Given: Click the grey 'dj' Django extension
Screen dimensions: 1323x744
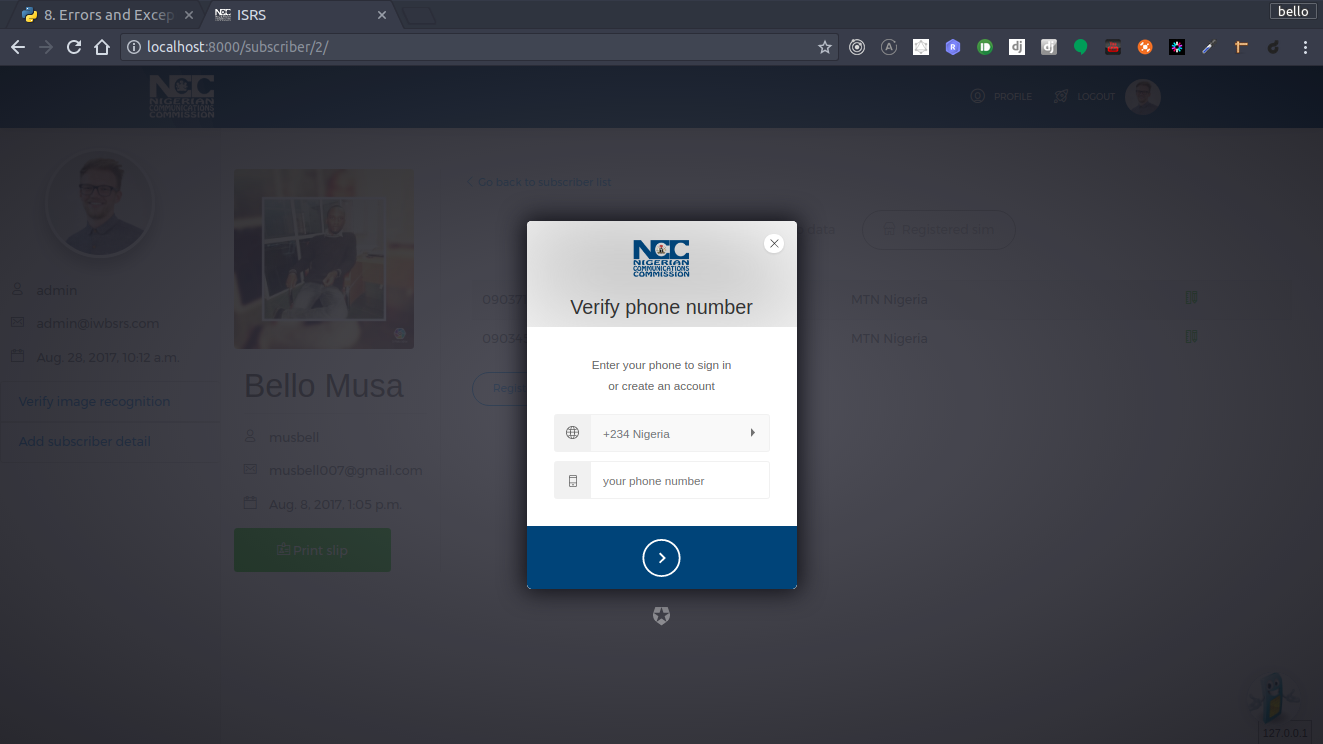Looking at the screenshot, I should 1049,47.
